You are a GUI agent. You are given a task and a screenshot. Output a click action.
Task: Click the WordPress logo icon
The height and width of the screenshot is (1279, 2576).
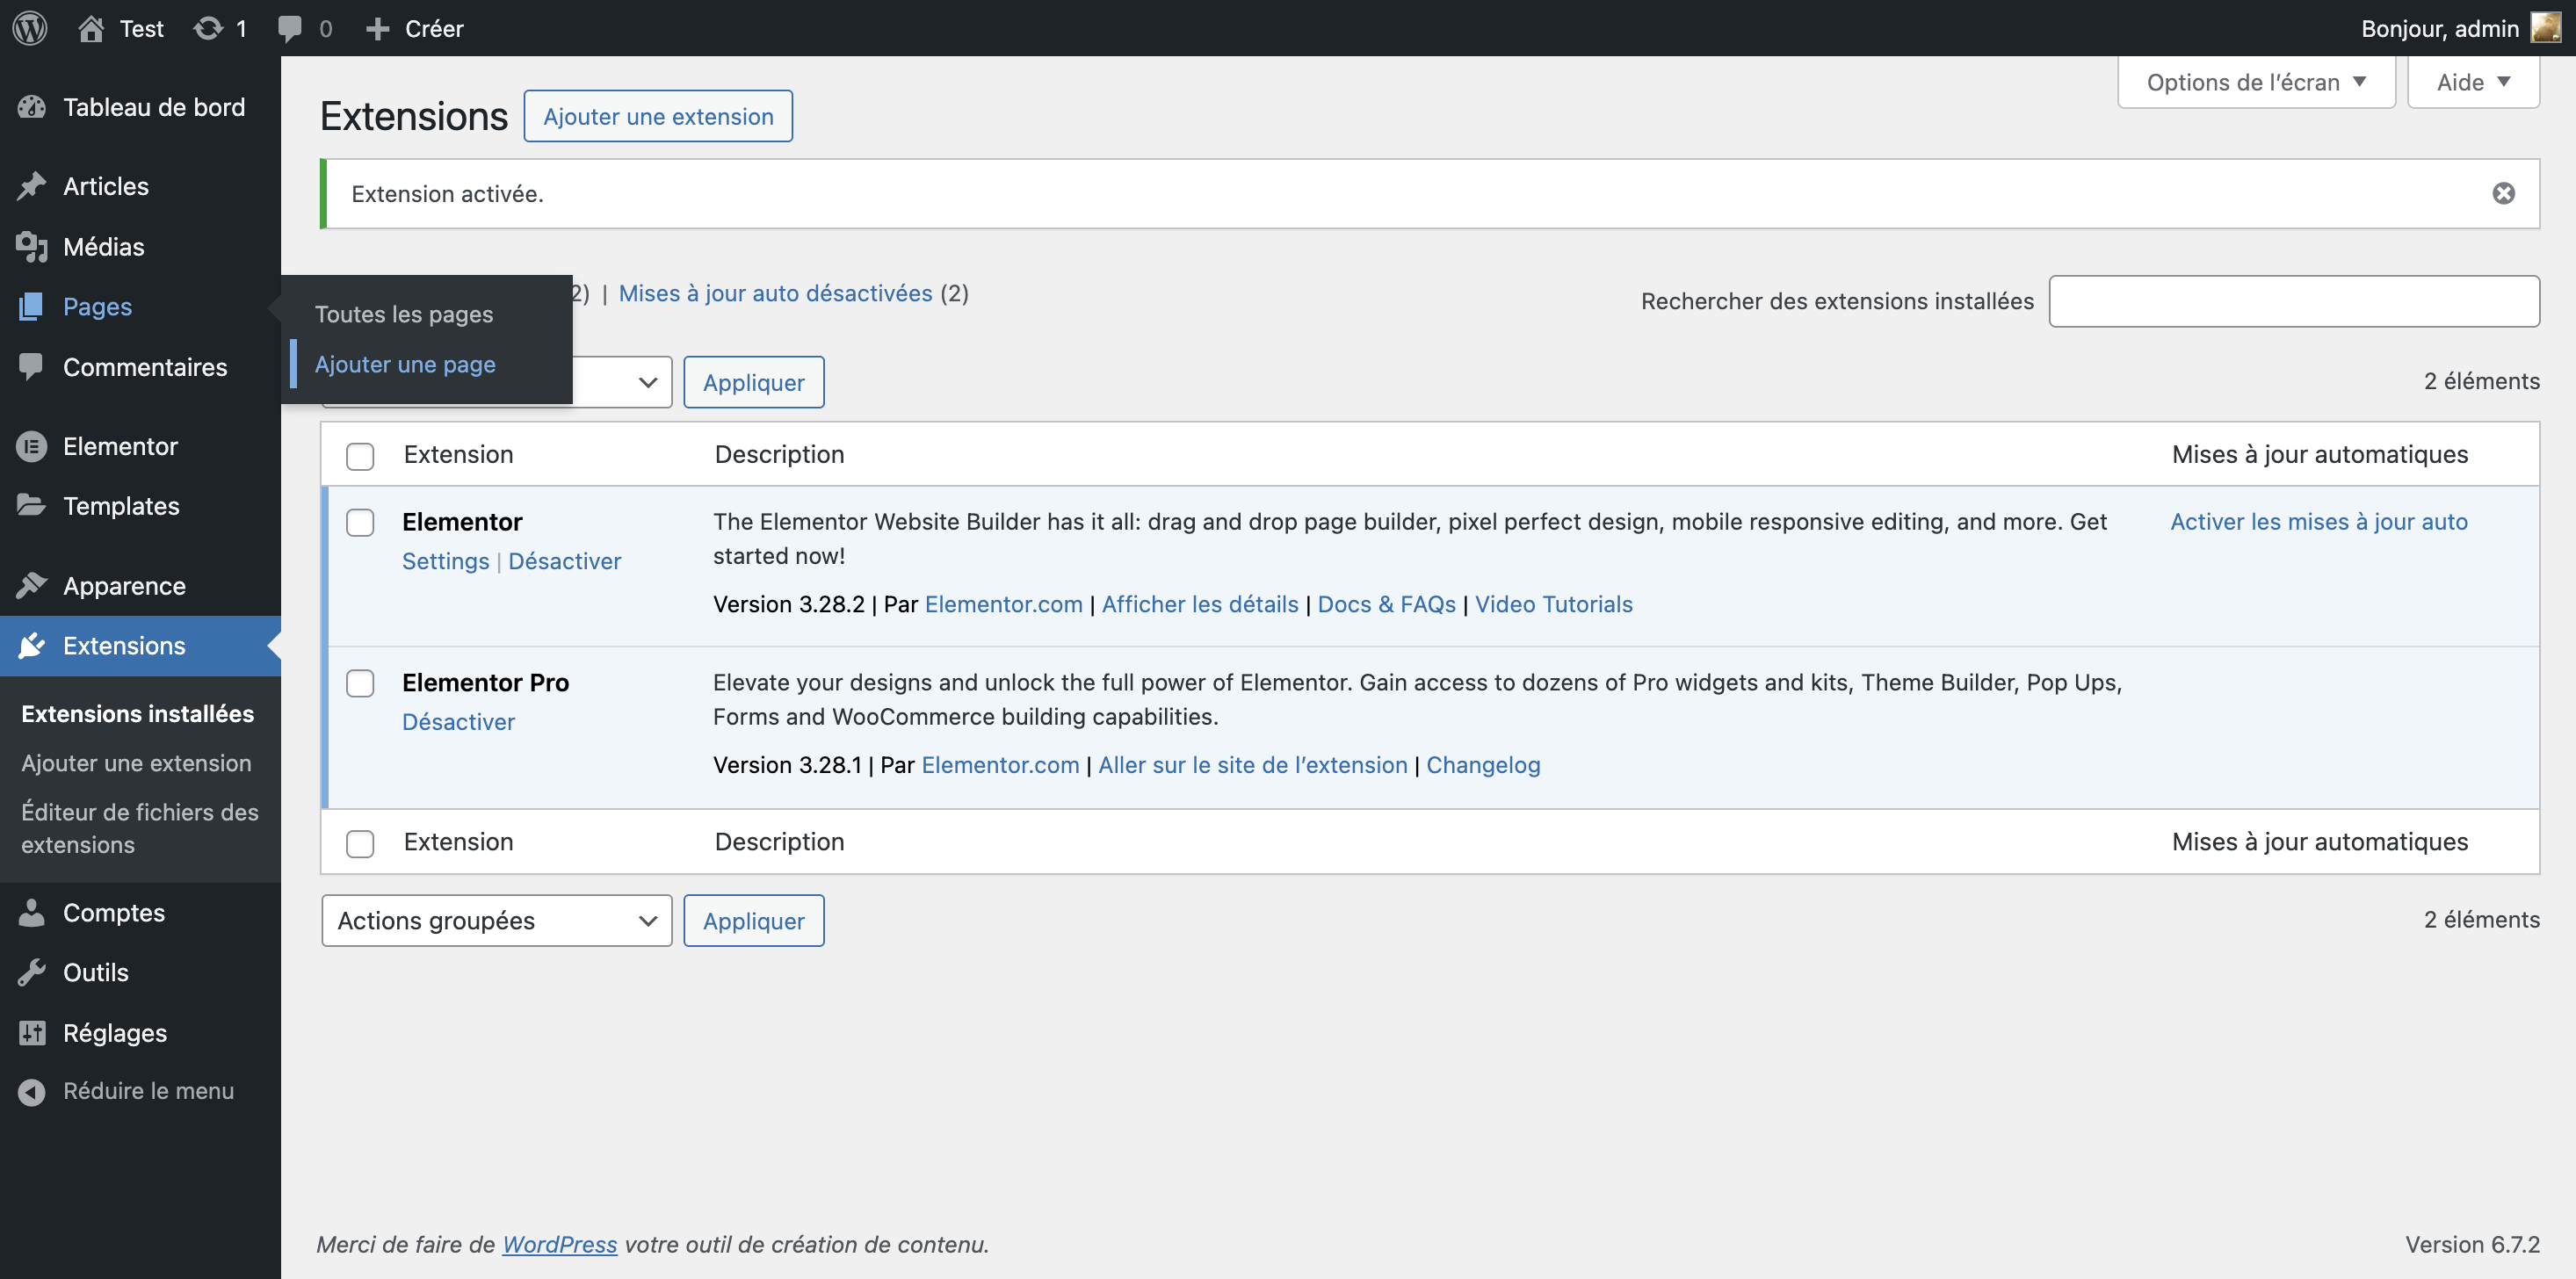(x=30, y=28)
